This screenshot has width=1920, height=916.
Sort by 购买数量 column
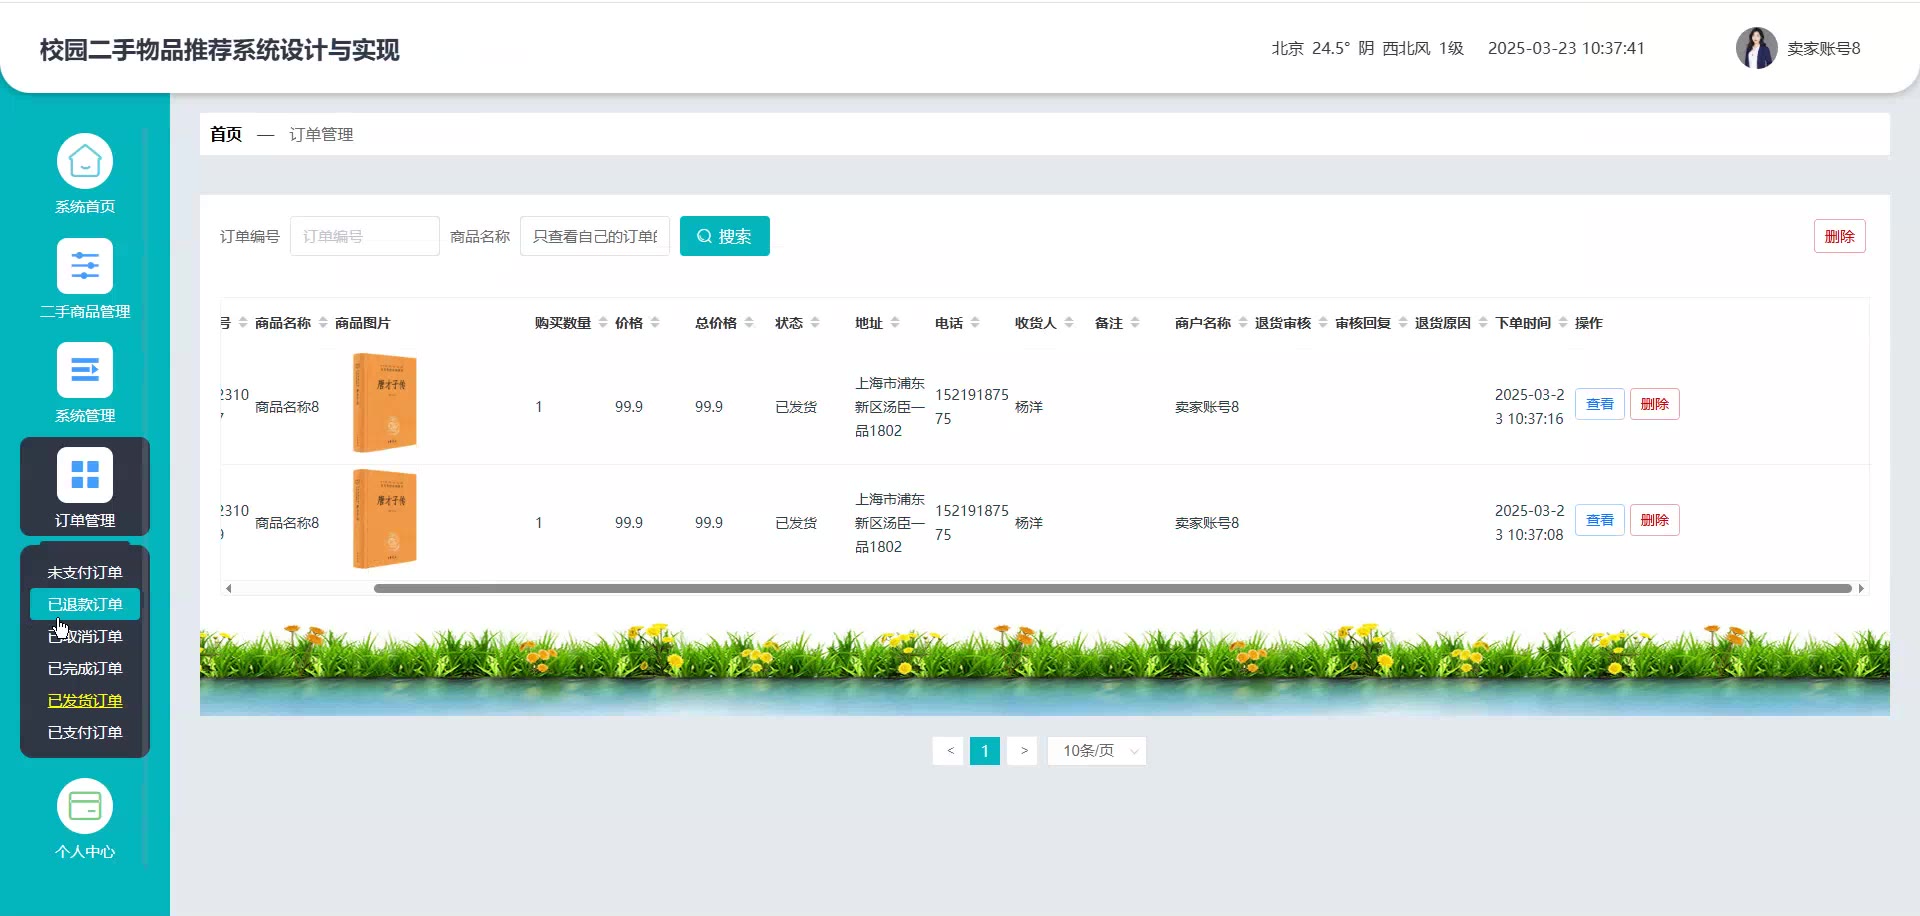click(x=603, y=323)
